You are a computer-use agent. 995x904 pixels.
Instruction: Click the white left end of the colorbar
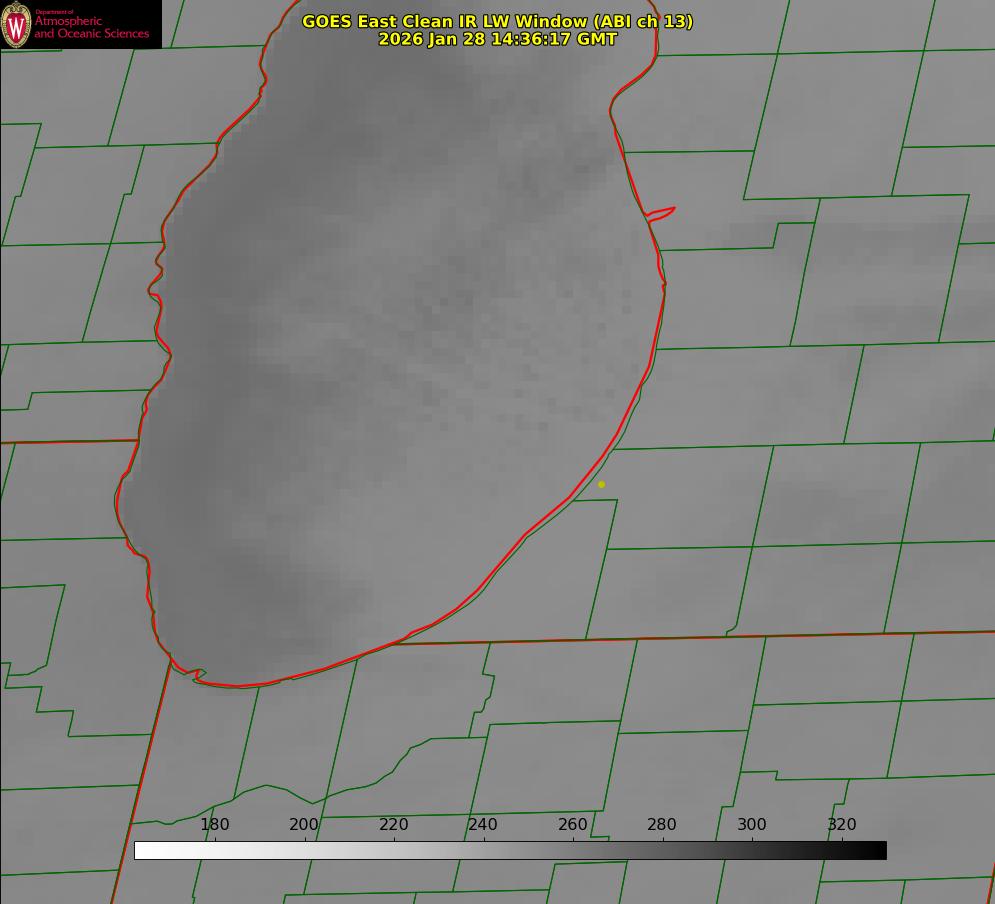click(x=142, y=851)
